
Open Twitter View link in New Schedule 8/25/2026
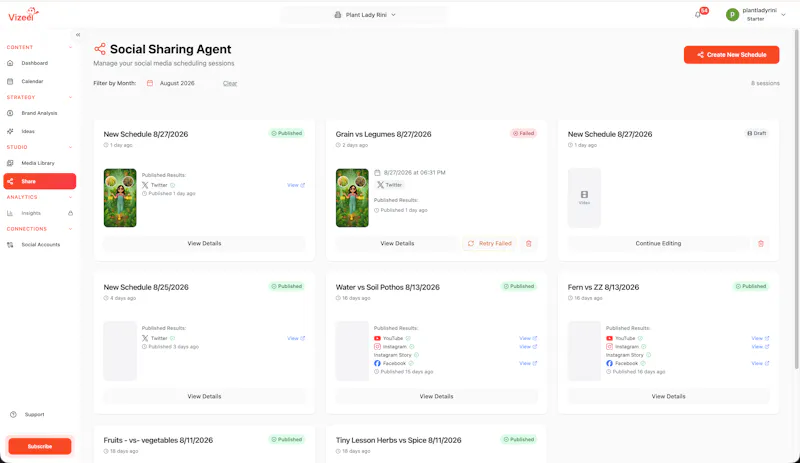(x=296, y=338)
